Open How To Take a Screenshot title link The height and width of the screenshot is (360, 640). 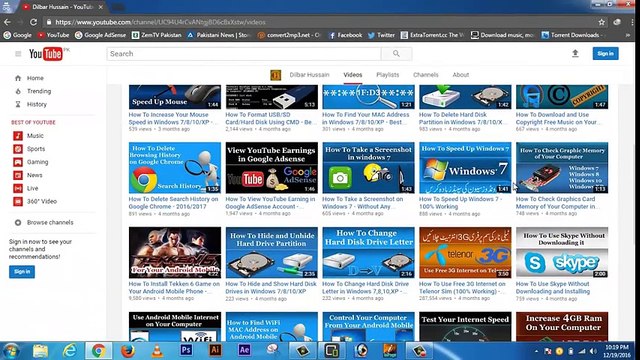[x=362, y=203]
